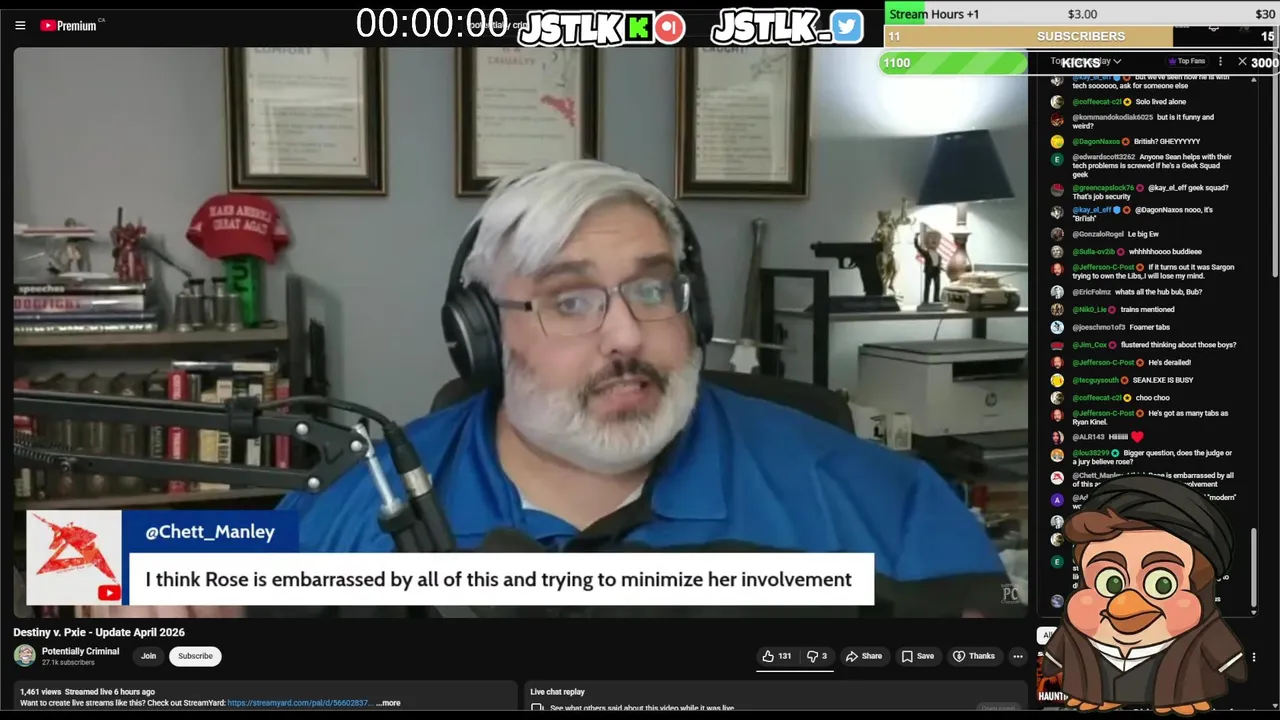Share the video

click(x=864, y=656)
